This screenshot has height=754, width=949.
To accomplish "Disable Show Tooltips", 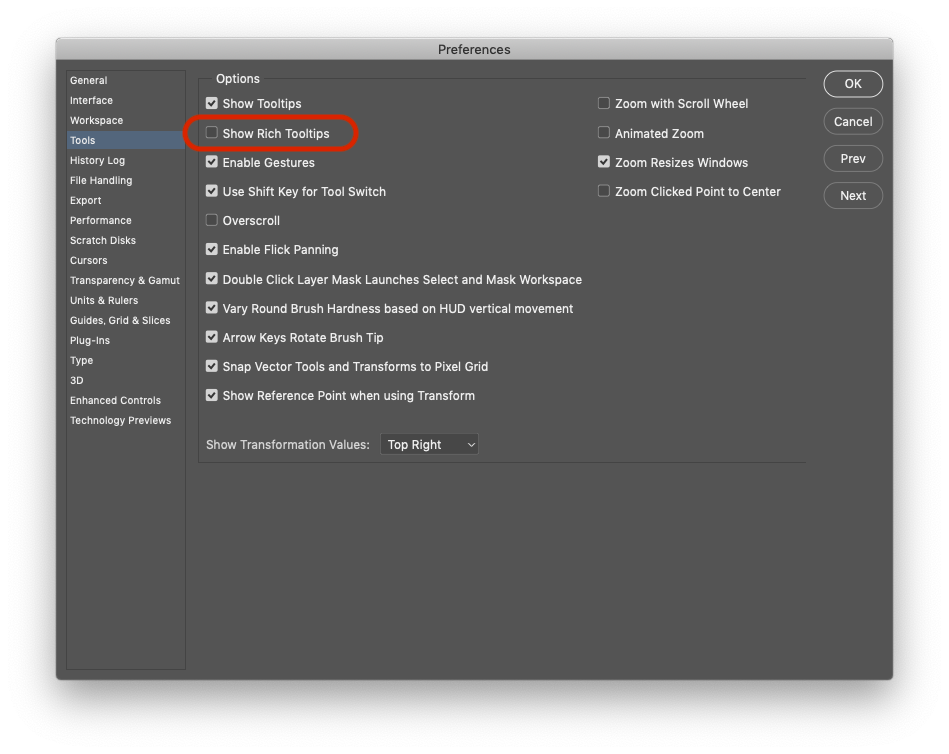I will point(211,103).
